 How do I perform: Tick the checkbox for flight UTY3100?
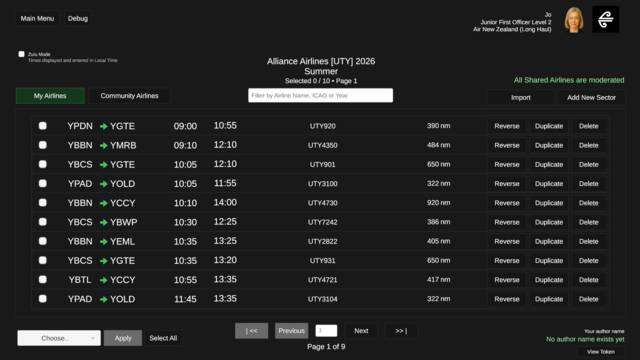coord(42,183)
